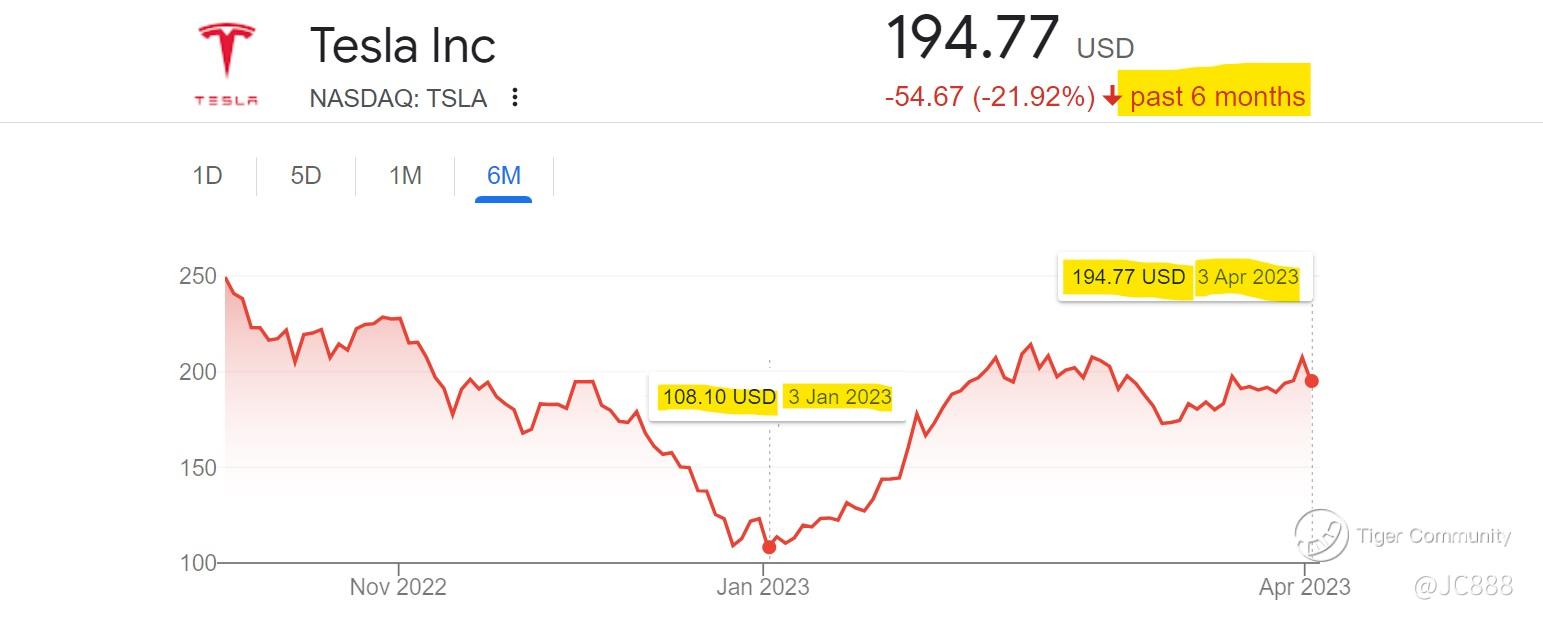Viewport: 1543px width, 620px height.
Task: Click the Tesla logo icon
Action: point(226,65)
